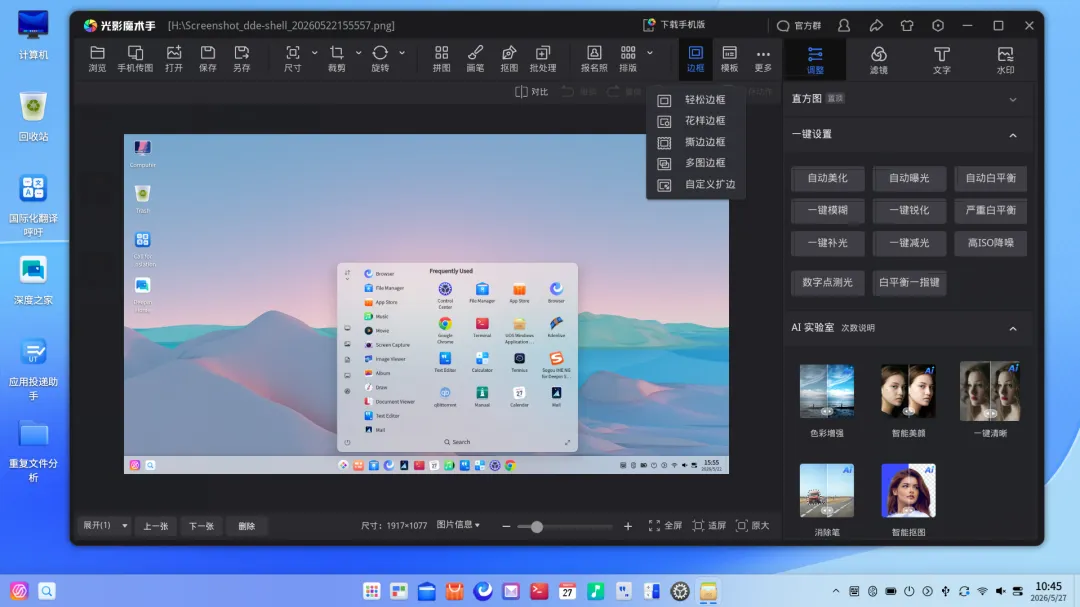Open the calendar app in the taskbar
Screen dimensions: 1080x607
[x=567, y=591]
